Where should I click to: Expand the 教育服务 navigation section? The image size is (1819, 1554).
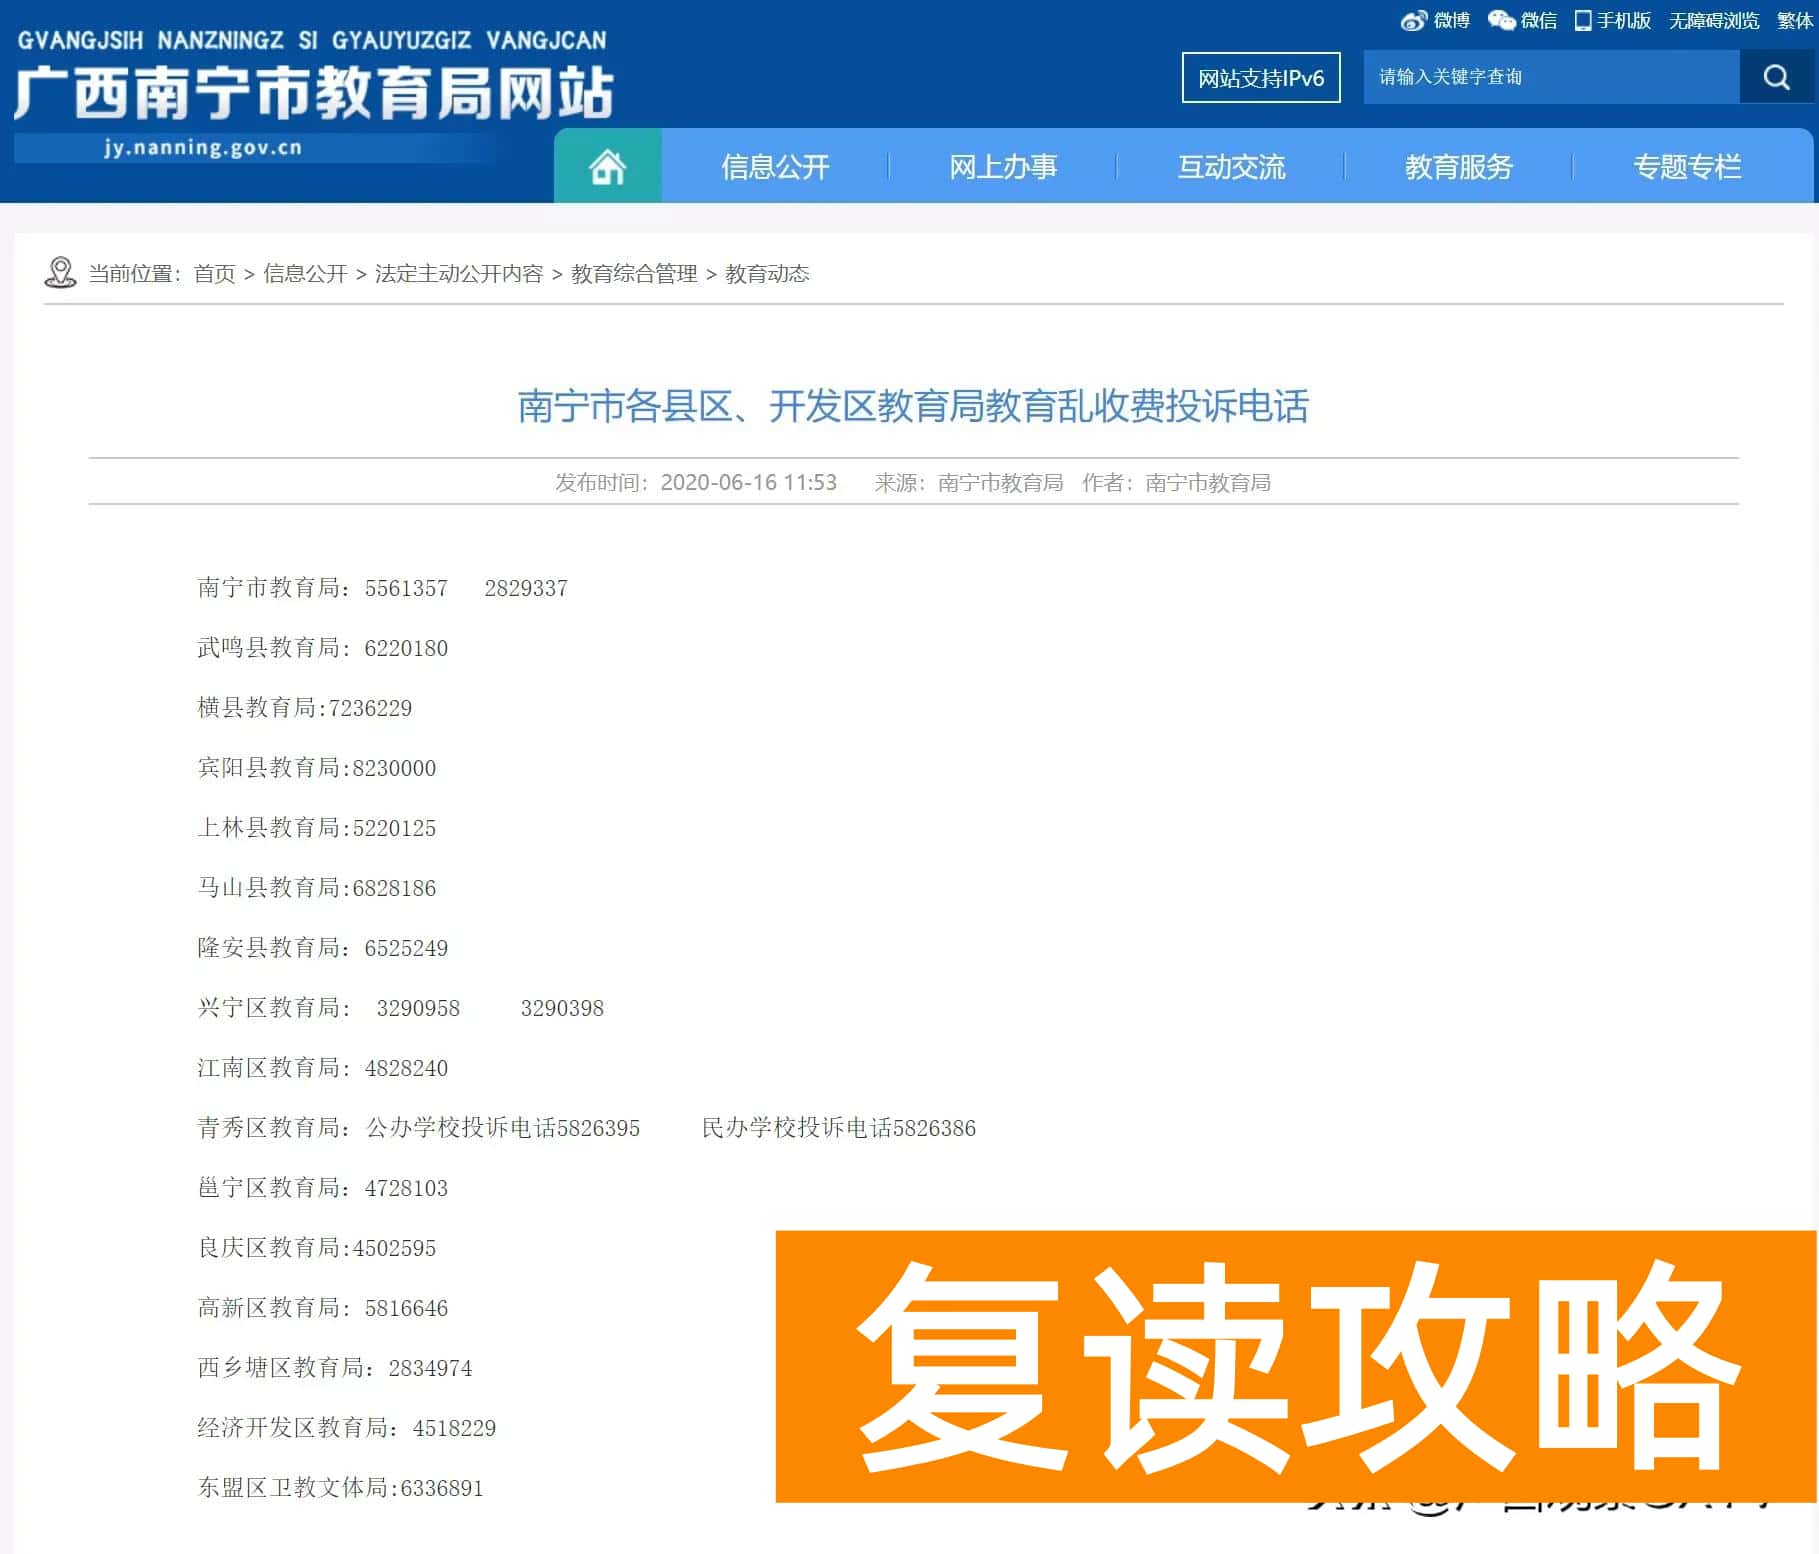coord(1458,166)
